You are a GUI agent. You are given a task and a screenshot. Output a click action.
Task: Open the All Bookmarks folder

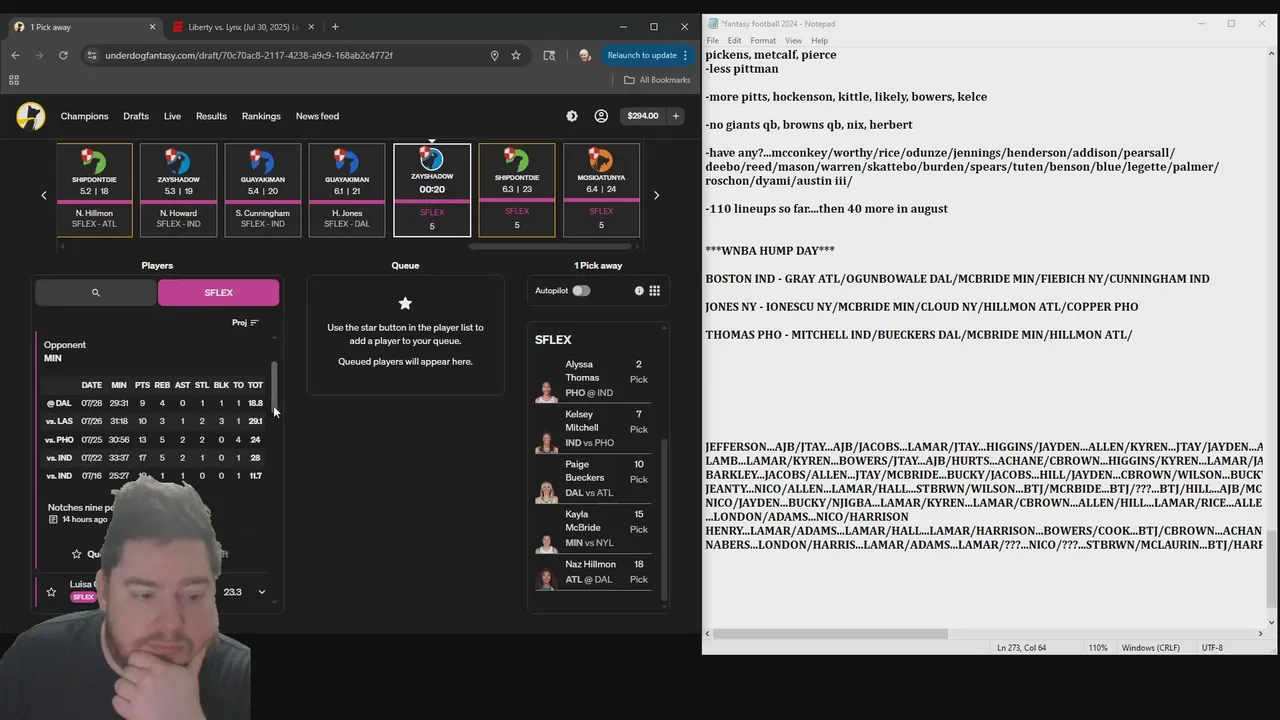coord(657,80)
